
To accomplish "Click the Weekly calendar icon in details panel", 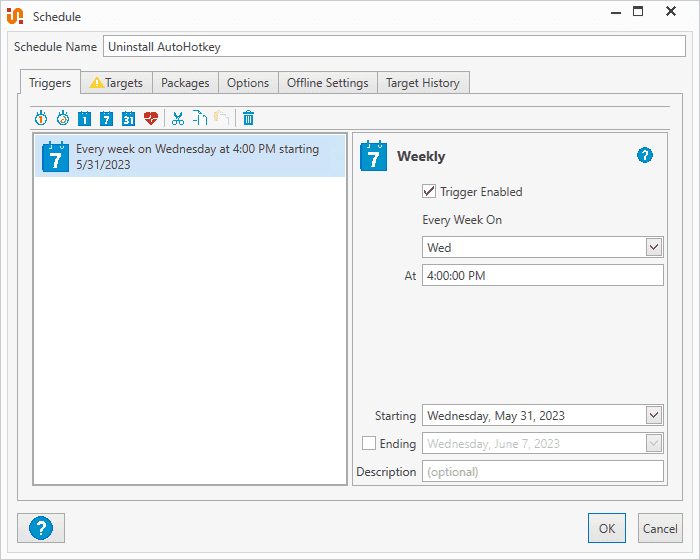I will click(x=373, y=155).
